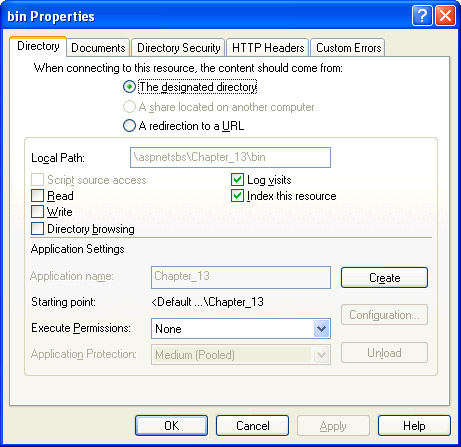Click the title bar Help question mark icon

(422, 16)
